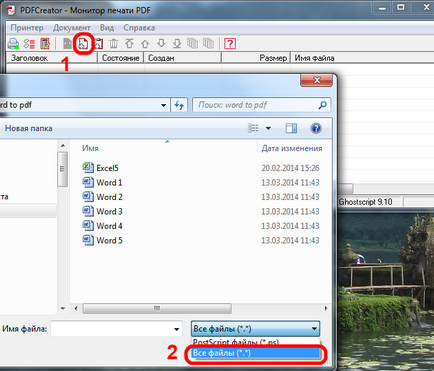
Task: Open the file name history dropdown
Action: pos(176,329)
